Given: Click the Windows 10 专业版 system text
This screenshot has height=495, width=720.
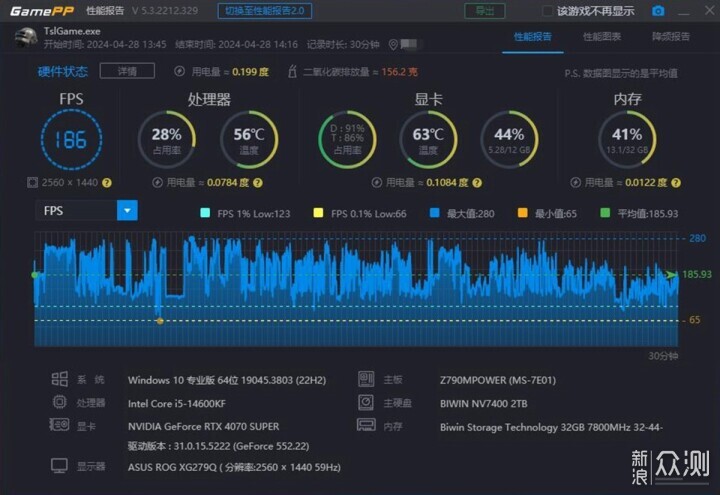Looking at the screenshot, I should click(x=227, y=380).
